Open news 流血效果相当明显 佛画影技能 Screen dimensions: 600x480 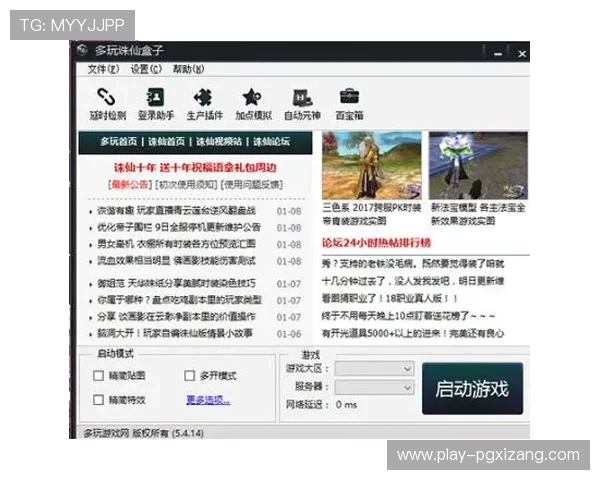(176, 261)
